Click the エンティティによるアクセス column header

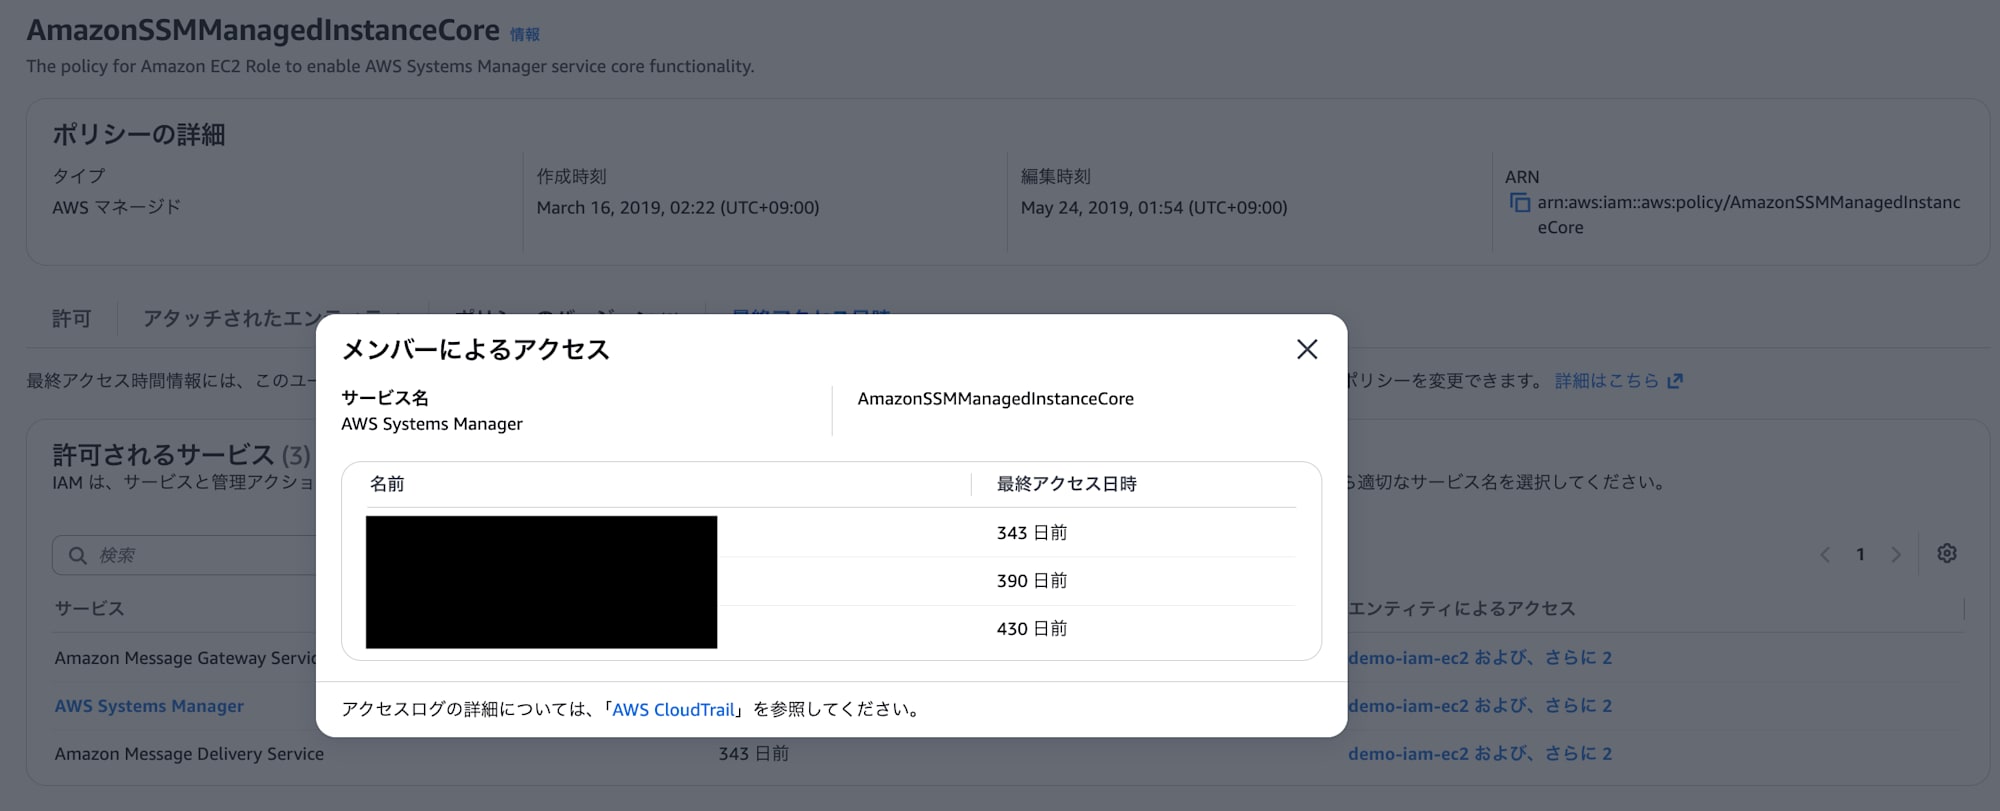click(x=1461, y=609)
